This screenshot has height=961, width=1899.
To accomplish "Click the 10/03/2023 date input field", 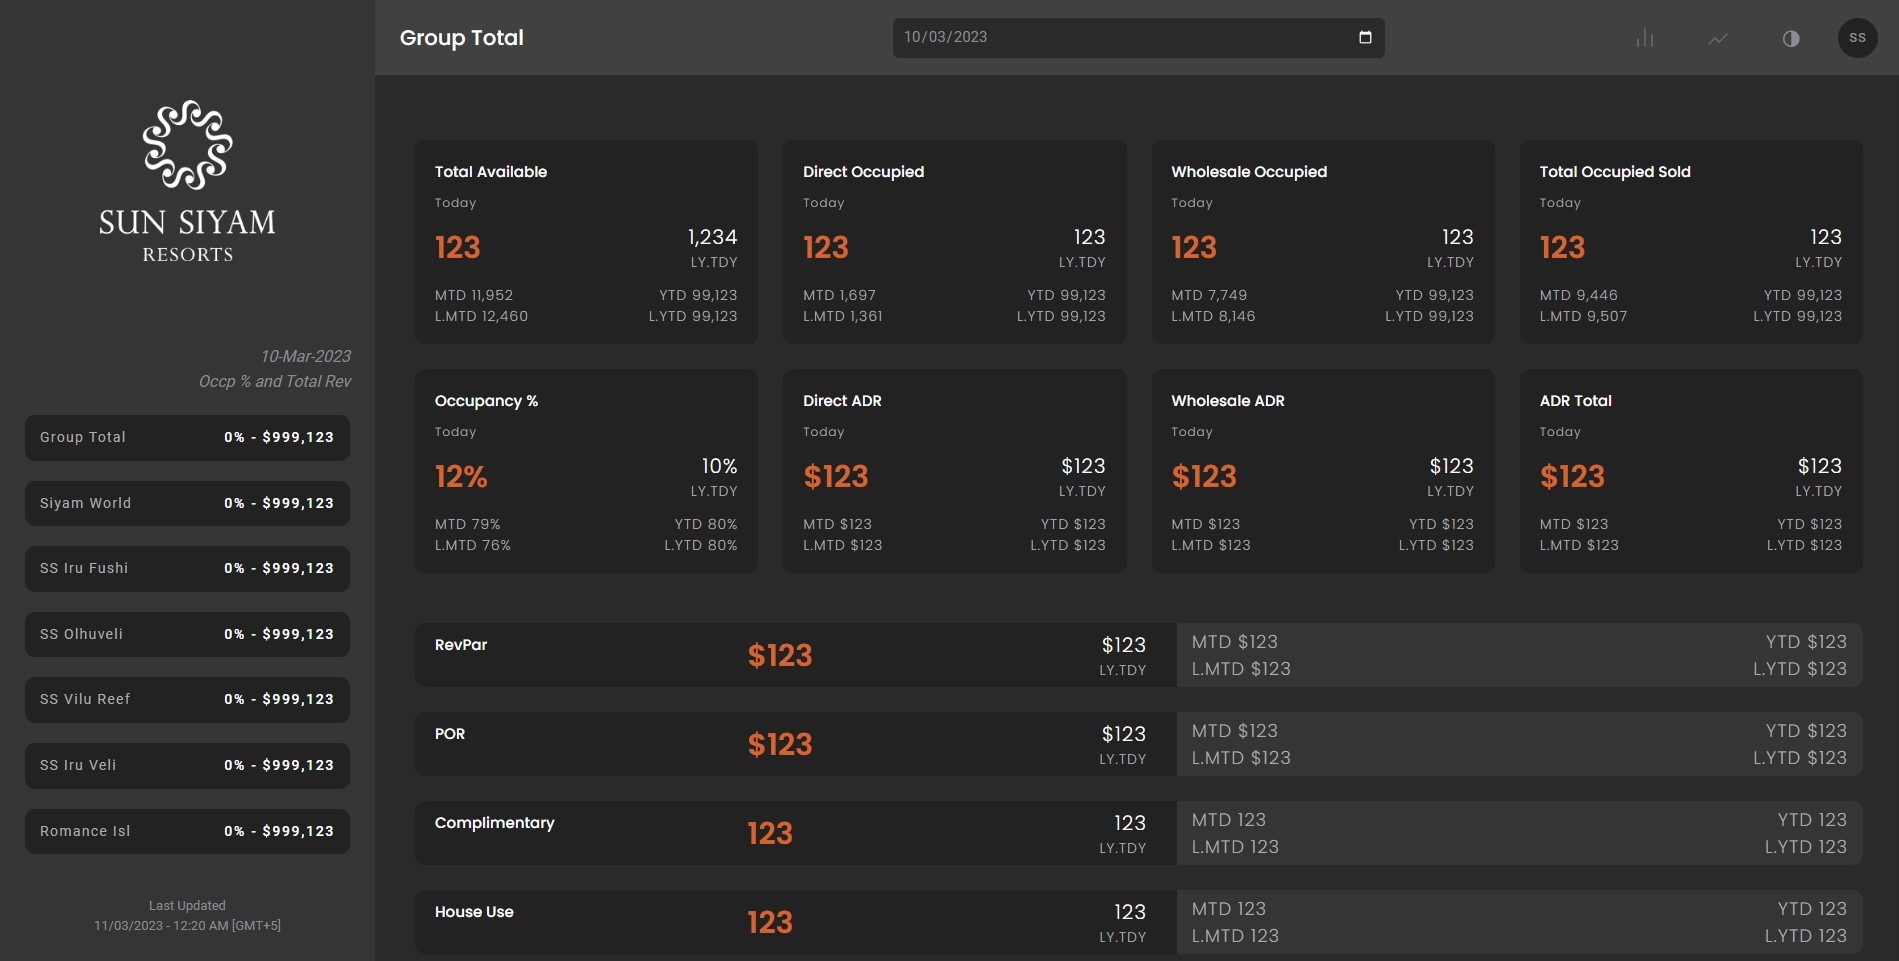I will (x=1138, y=37).
